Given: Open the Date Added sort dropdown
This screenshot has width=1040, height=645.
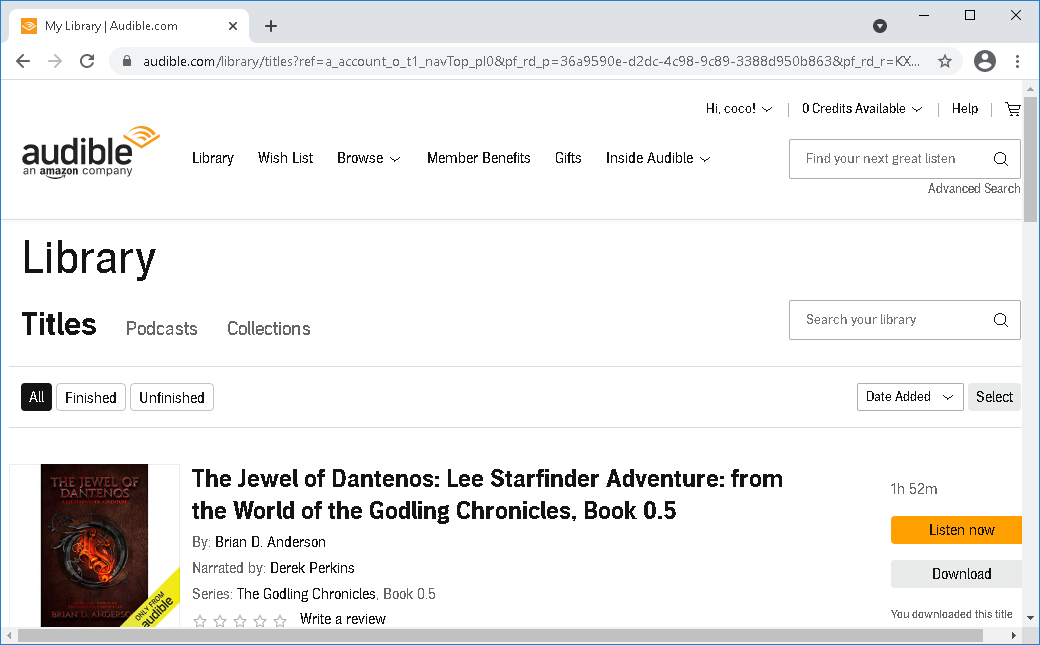Looking at the screenshot, I should [x=910, y=397].
